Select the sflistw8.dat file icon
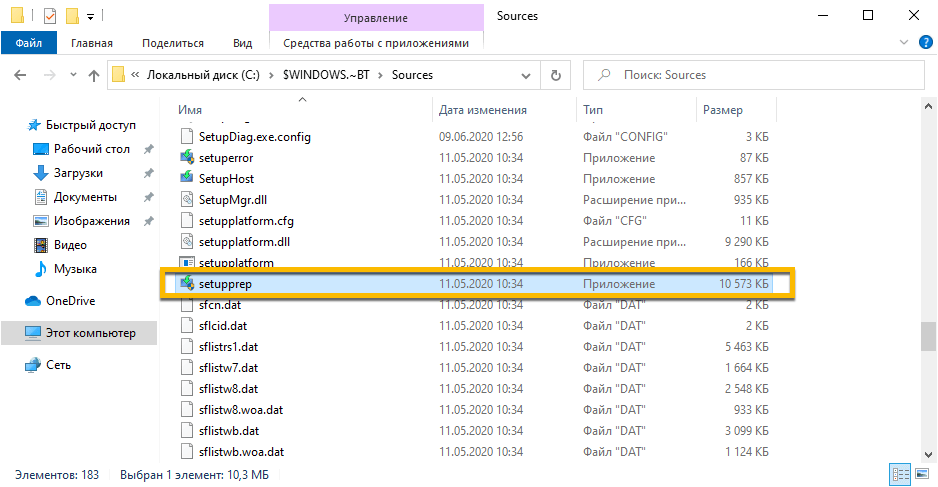The width and height of the screenshot is (938, 487). pos(187,388)
